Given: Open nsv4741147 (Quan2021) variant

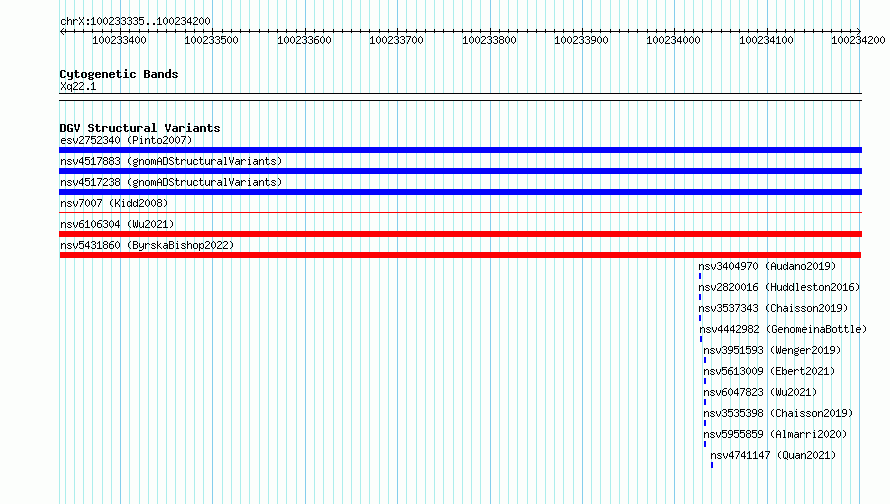Looking at the screenshot, I should [x=773, y=455].
